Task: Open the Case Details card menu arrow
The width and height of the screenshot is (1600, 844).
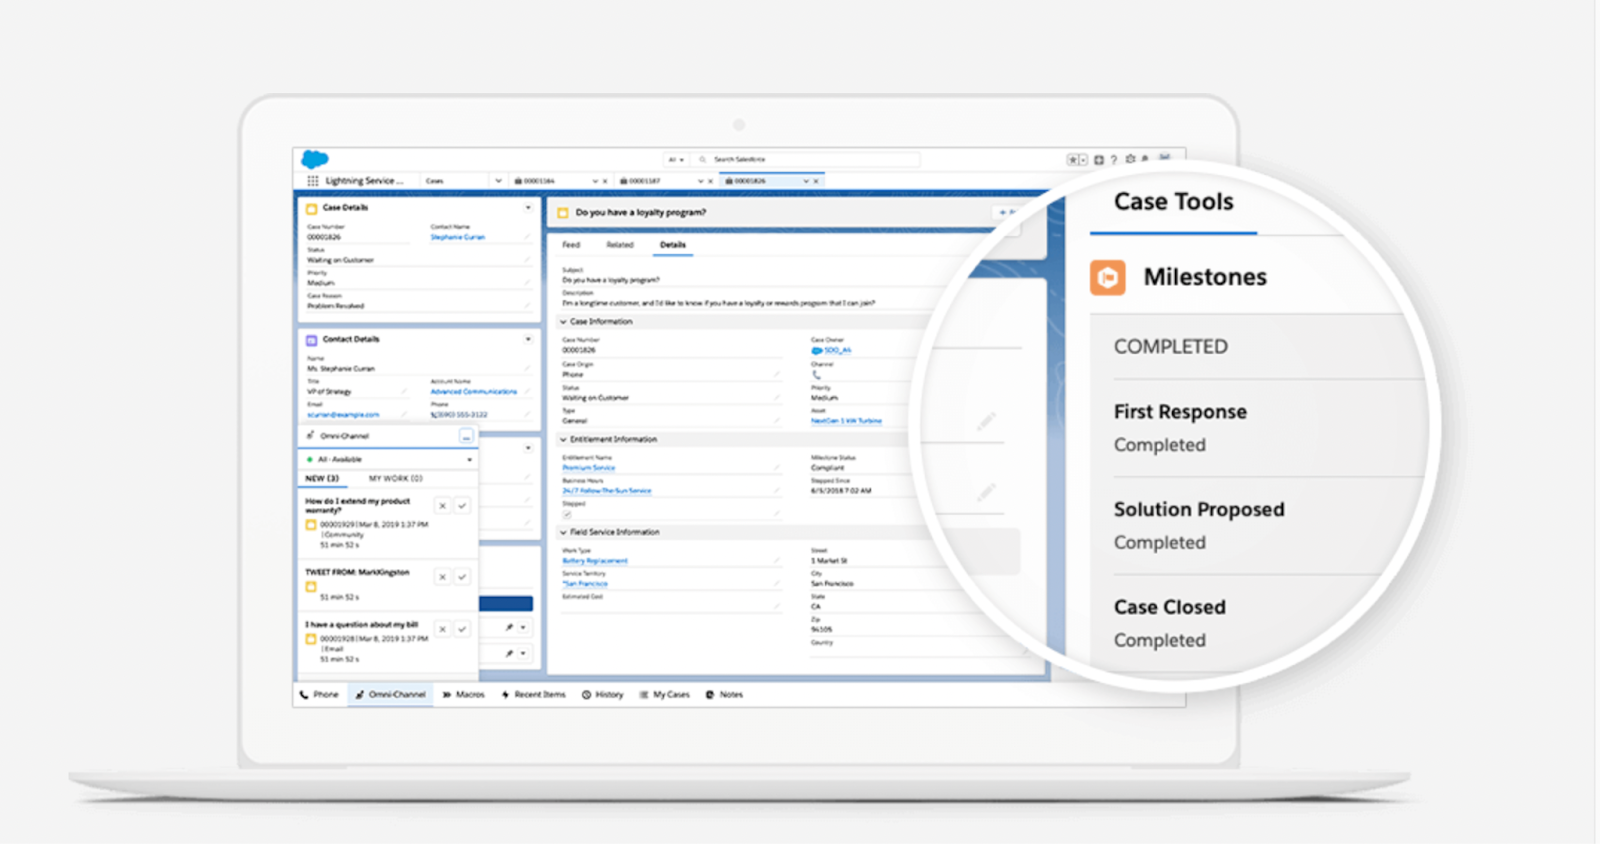Action: click(x=528, y=208)
